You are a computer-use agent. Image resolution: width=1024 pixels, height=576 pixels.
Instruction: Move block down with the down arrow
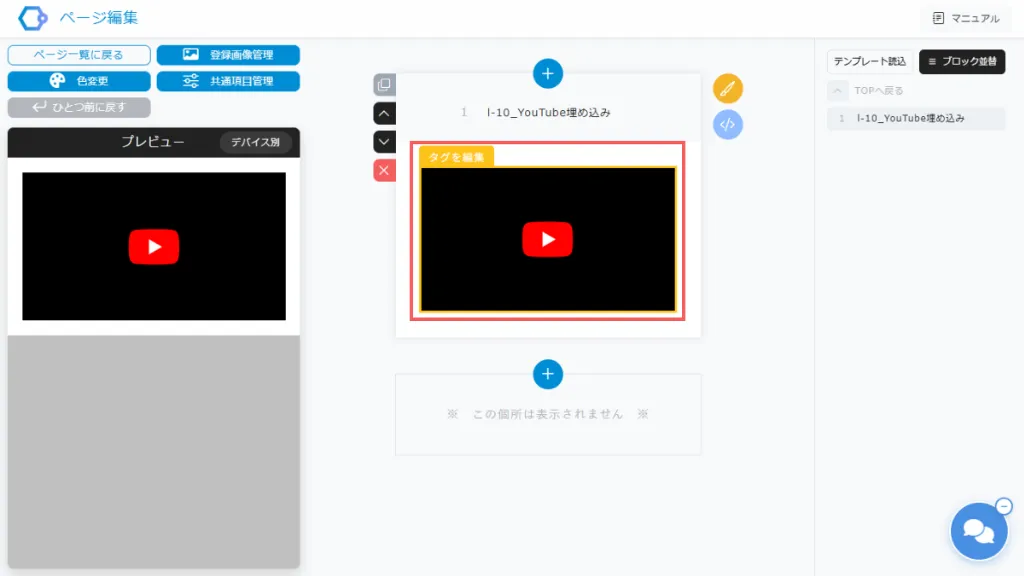coord(384,142)
